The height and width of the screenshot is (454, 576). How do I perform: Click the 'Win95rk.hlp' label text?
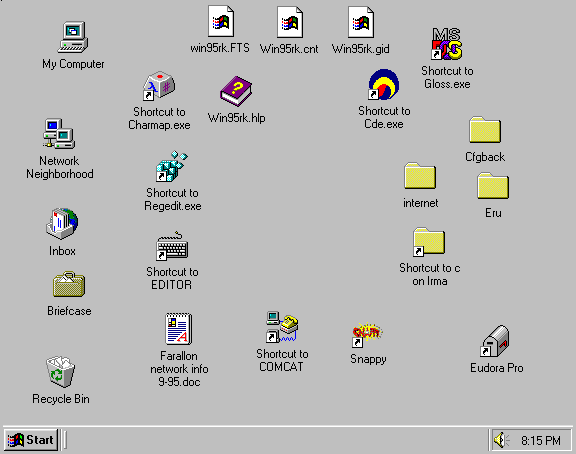point(237,118)
